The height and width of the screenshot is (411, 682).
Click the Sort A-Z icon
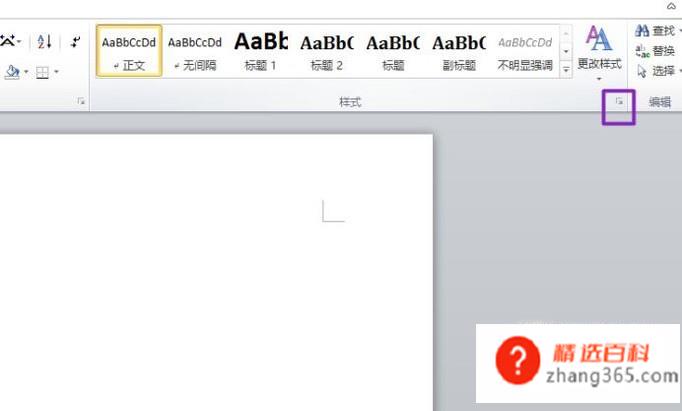pyautogui.click(x=44, y=42)
